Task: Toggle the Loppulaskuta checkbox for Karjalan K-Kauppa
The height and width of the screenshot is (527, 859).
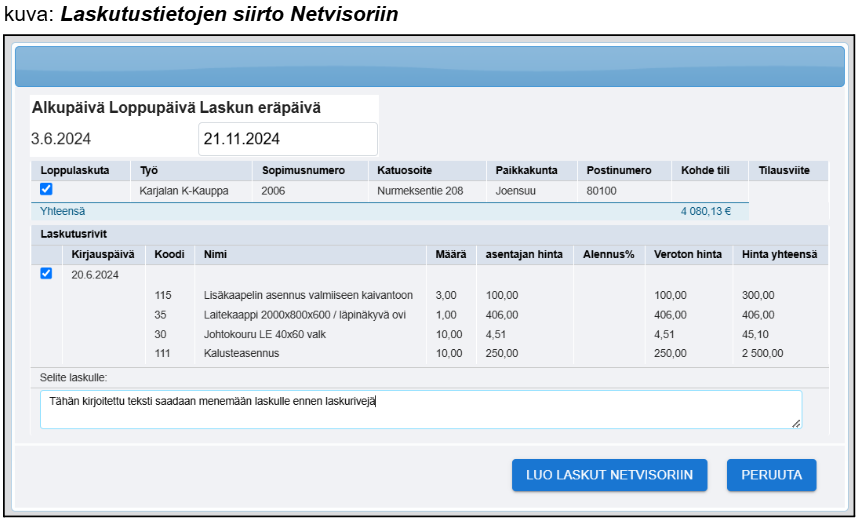Action: [x=46, y=189]
